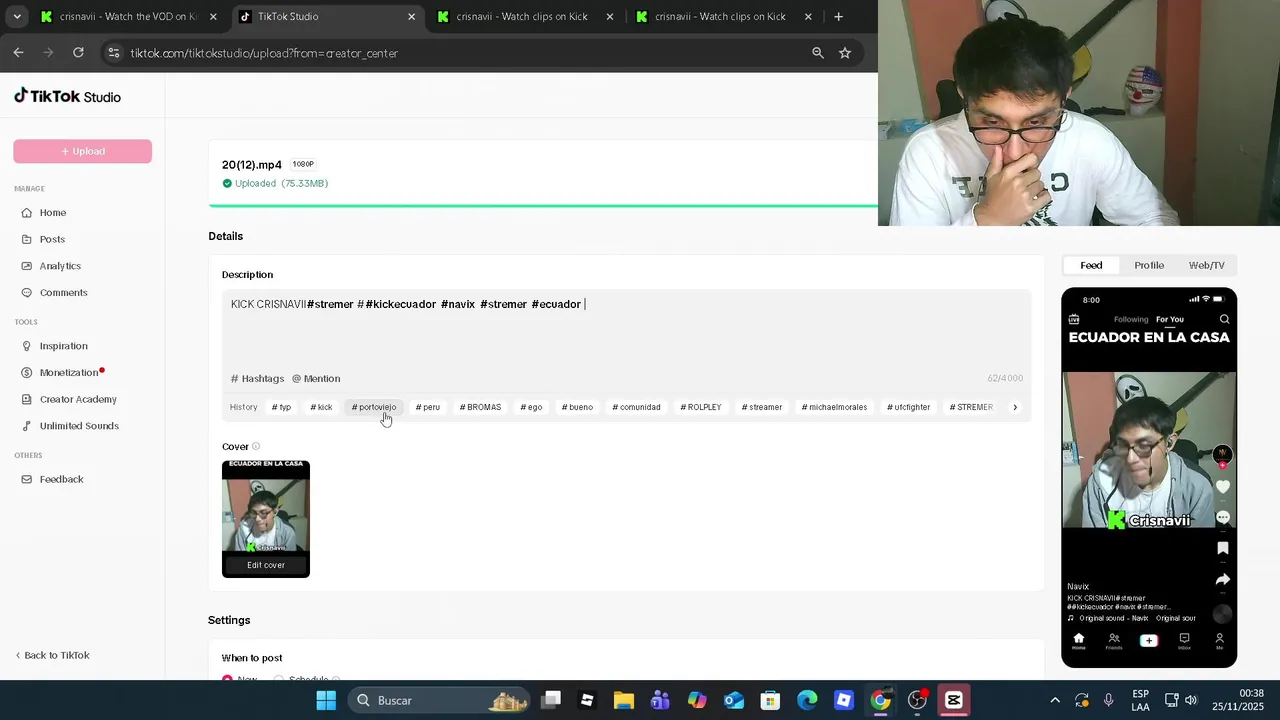Click the plus create button in preview
The width and height of the screenshot is (1280, 720).
coord(1149,640)
